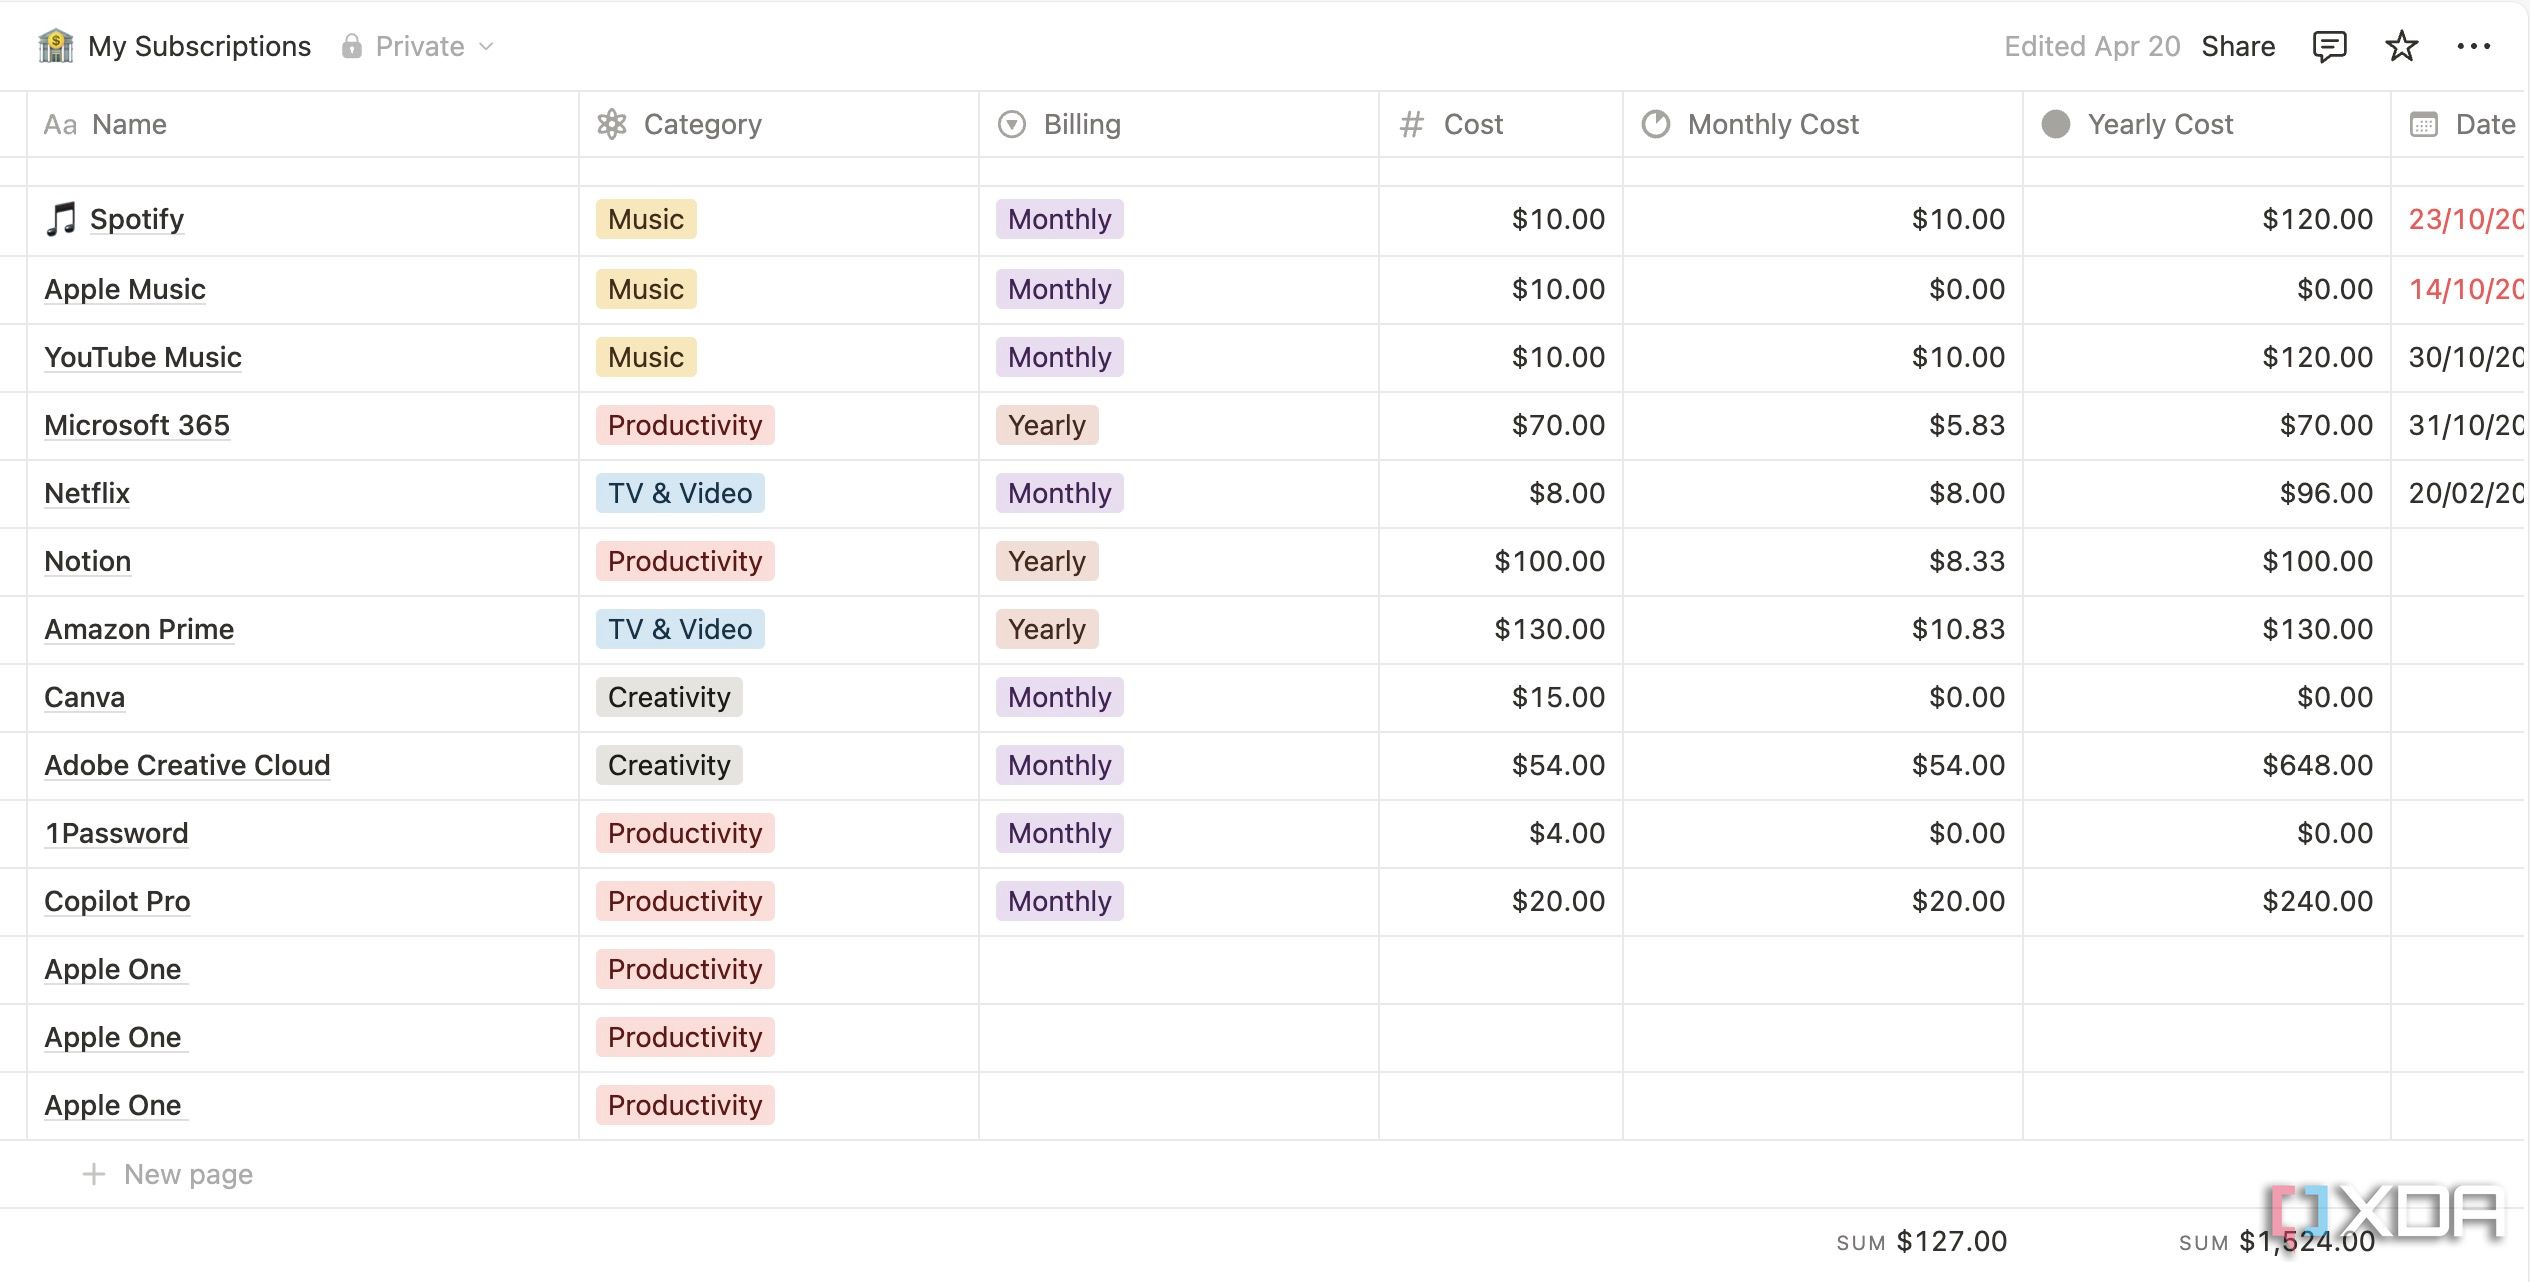2530x1282 pixels.
Task: Open the three-dot more options menu
Action: point(2473,46)
